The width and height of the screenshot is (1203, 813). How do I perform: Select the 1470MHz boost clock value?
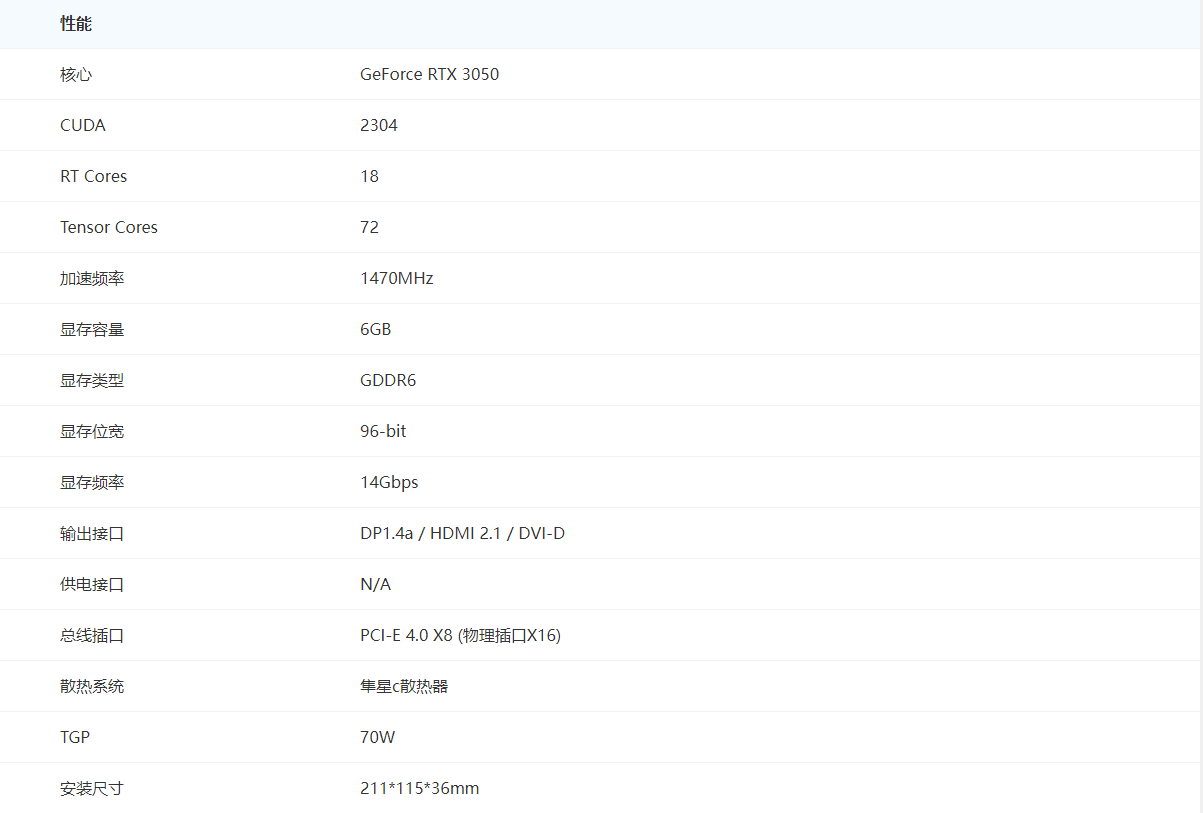pyautogui.click(x=397, y=279)
